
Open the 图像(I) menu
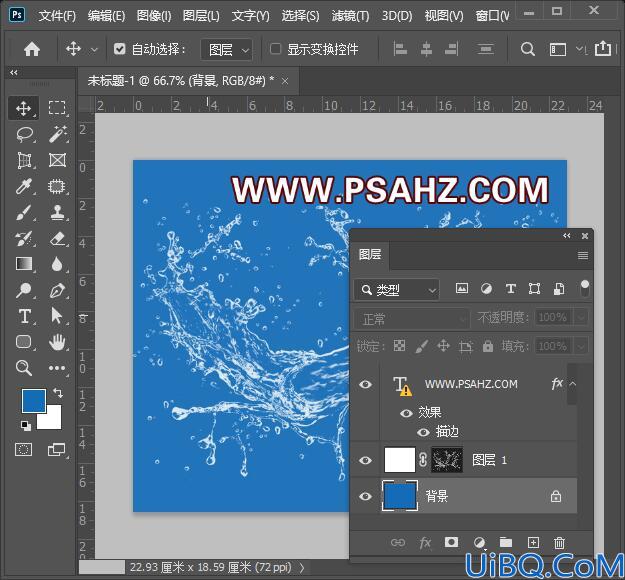pos(154,16)
